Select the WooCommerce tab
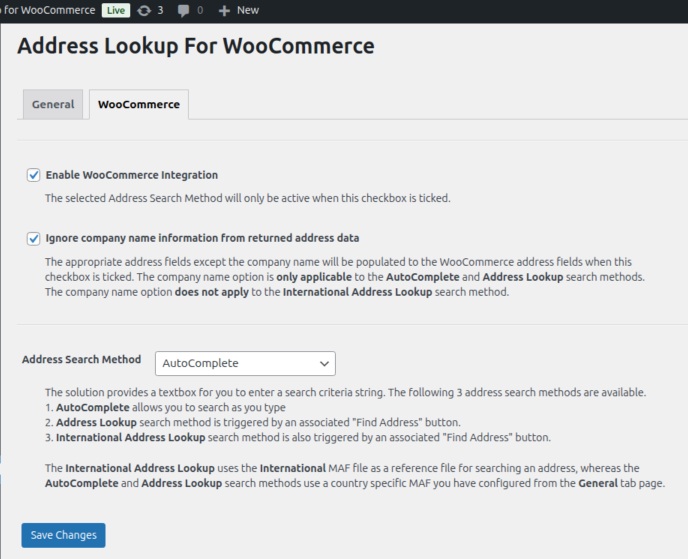 click(x=139, y=104)
